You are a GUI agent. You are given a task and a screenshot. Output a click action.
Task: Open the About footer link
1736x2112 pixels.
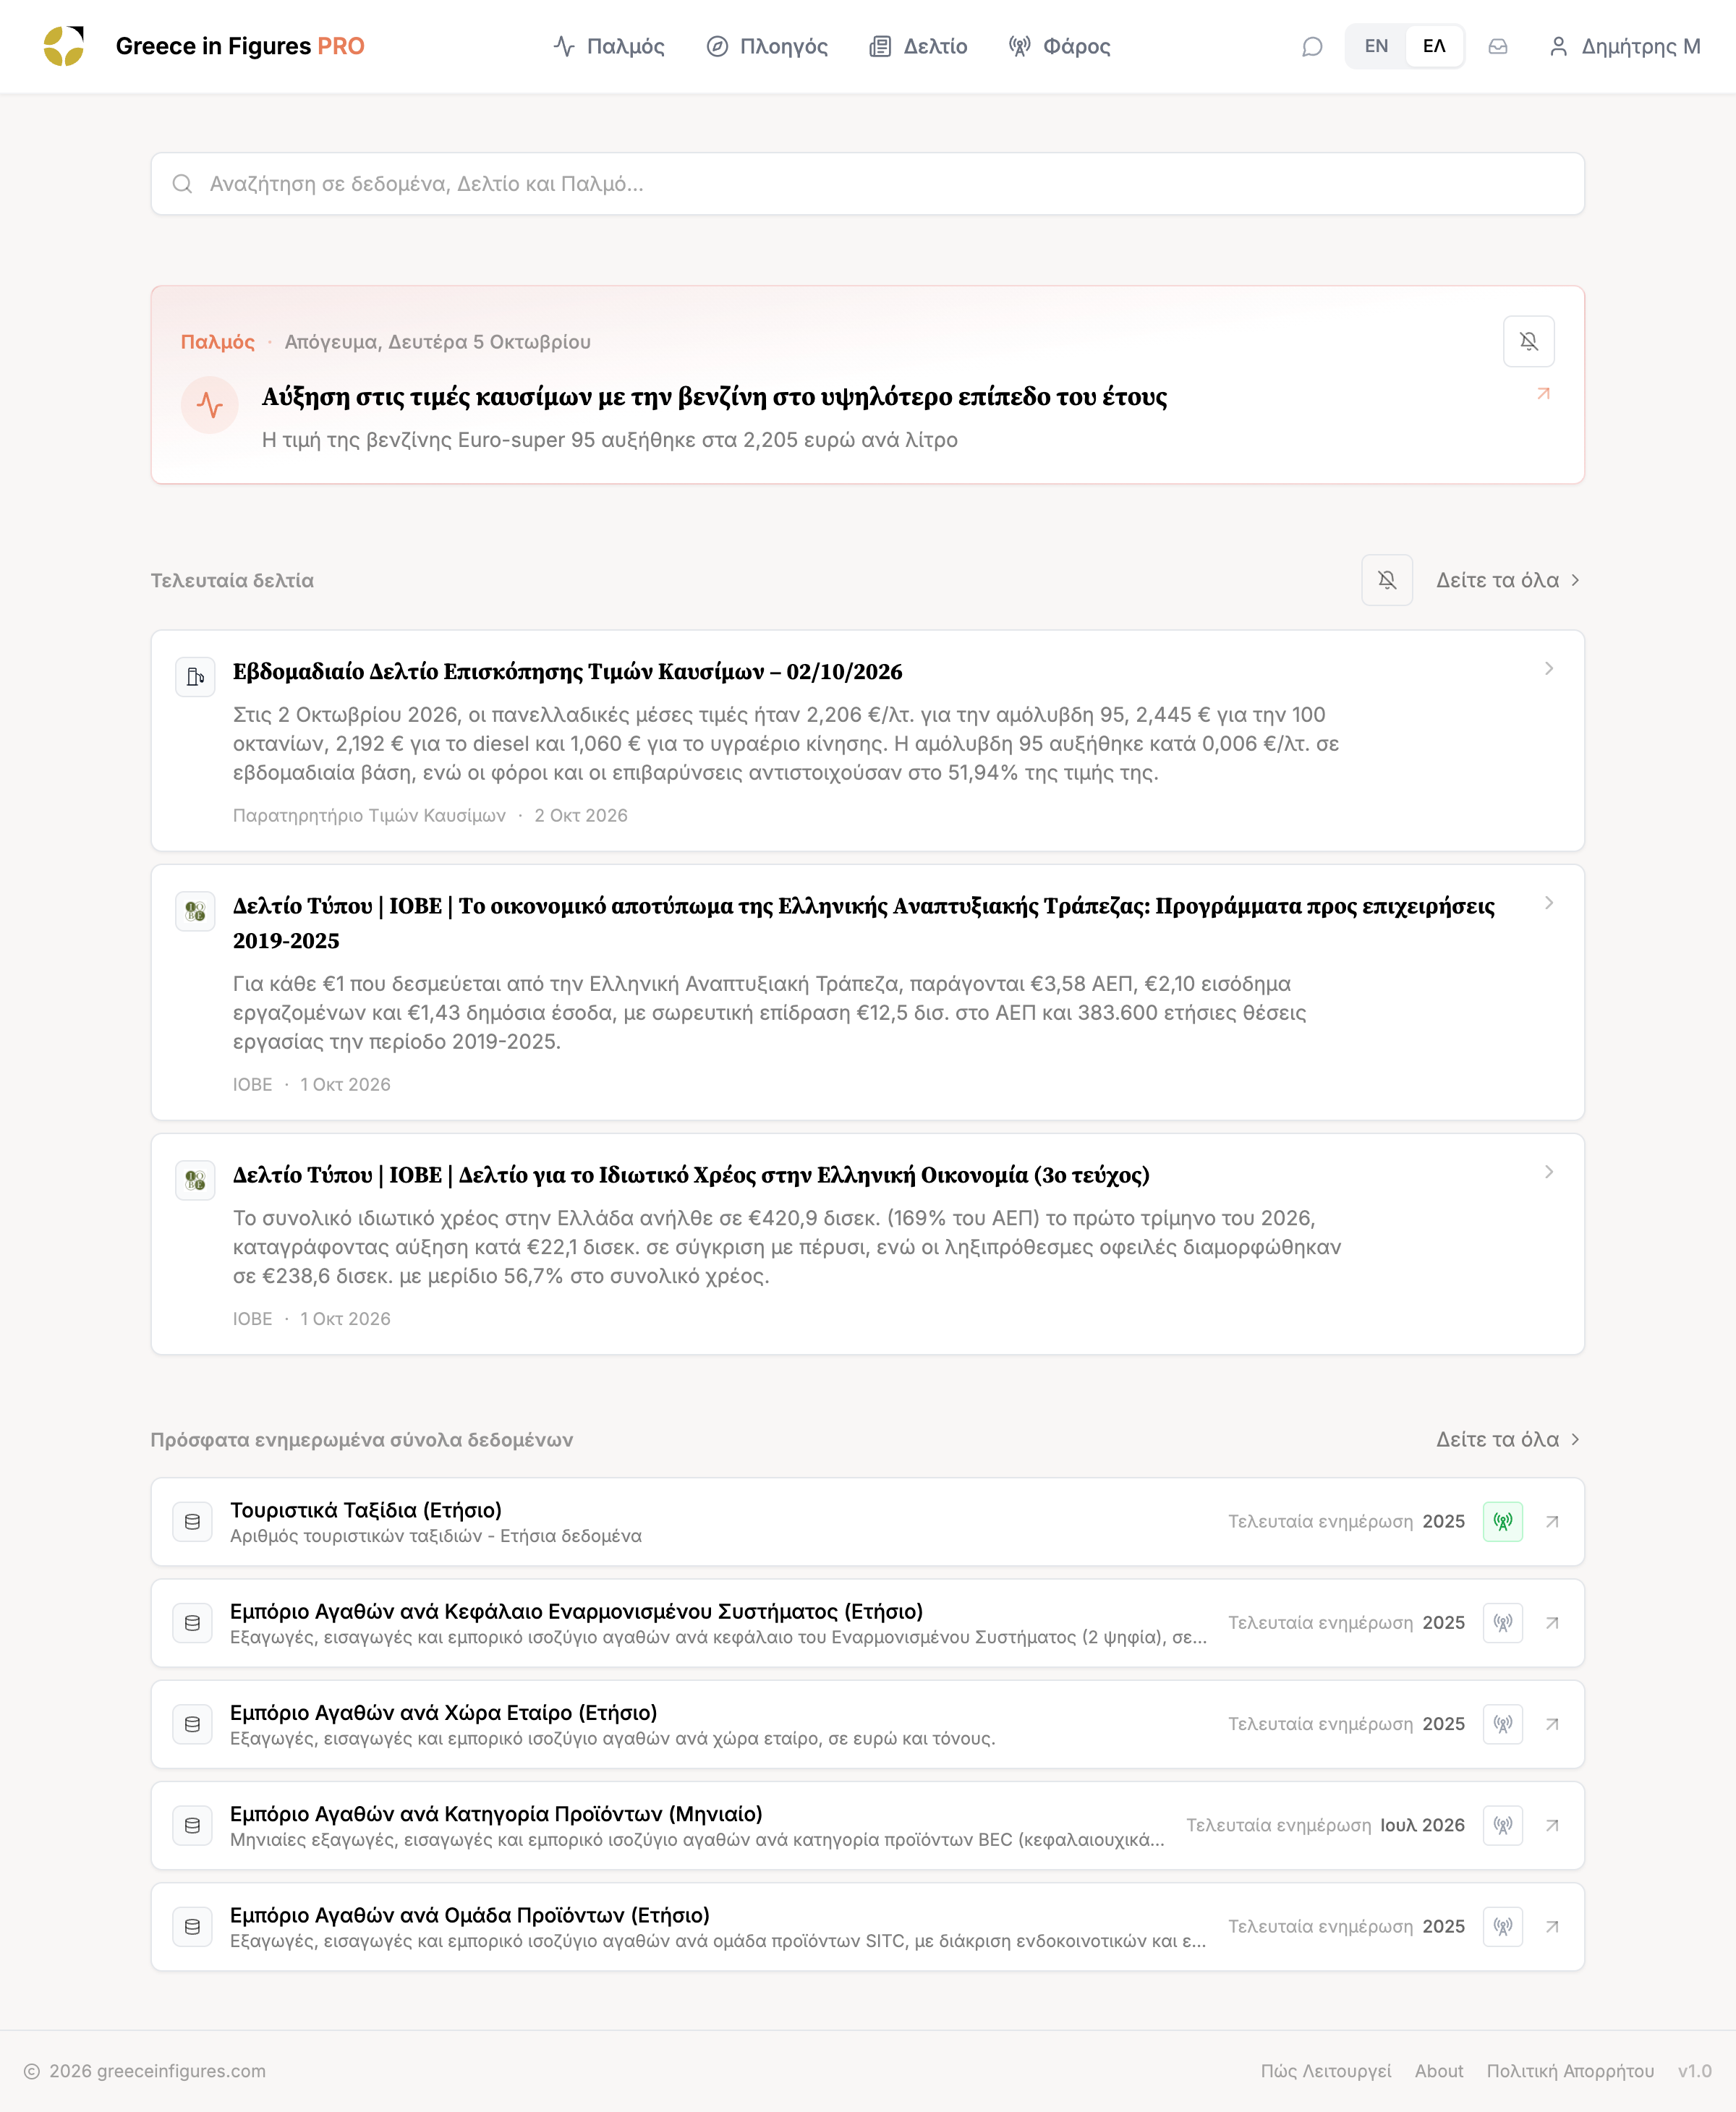coord(1438,2071)
